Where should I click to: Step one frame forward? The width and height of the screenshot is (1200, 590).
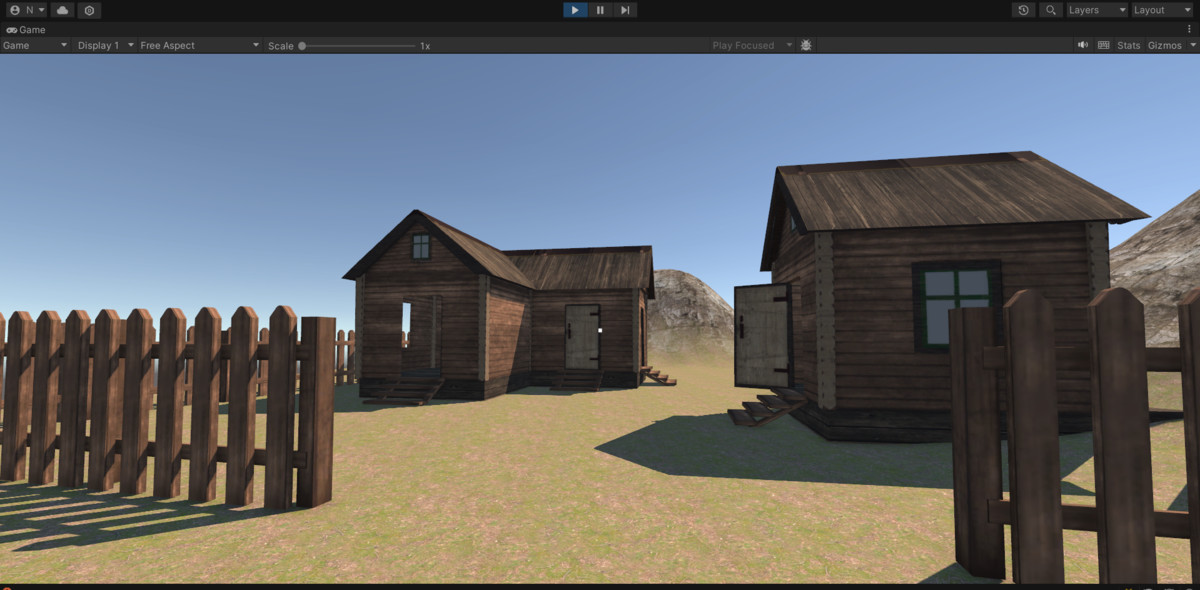click(x=624, y=10)
